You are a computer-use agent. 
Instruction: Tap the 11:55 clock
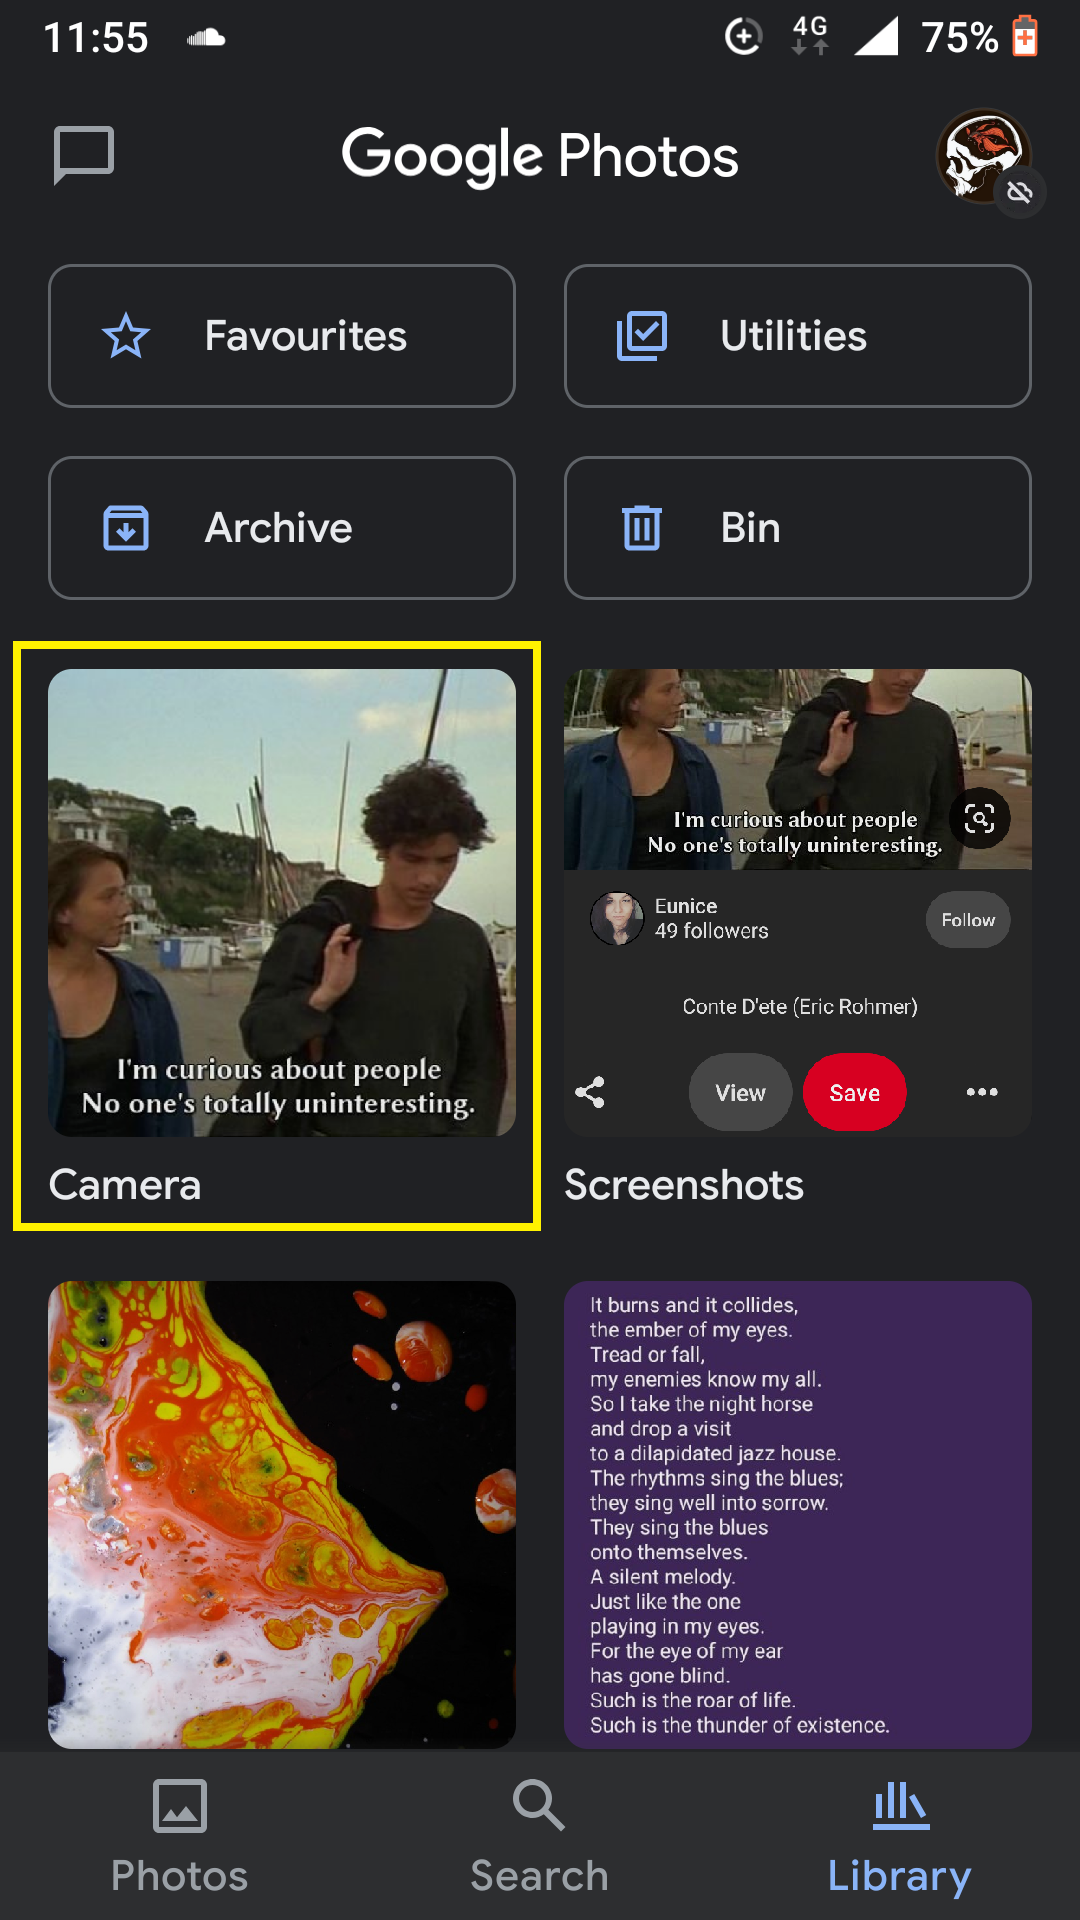click(96, 38)
